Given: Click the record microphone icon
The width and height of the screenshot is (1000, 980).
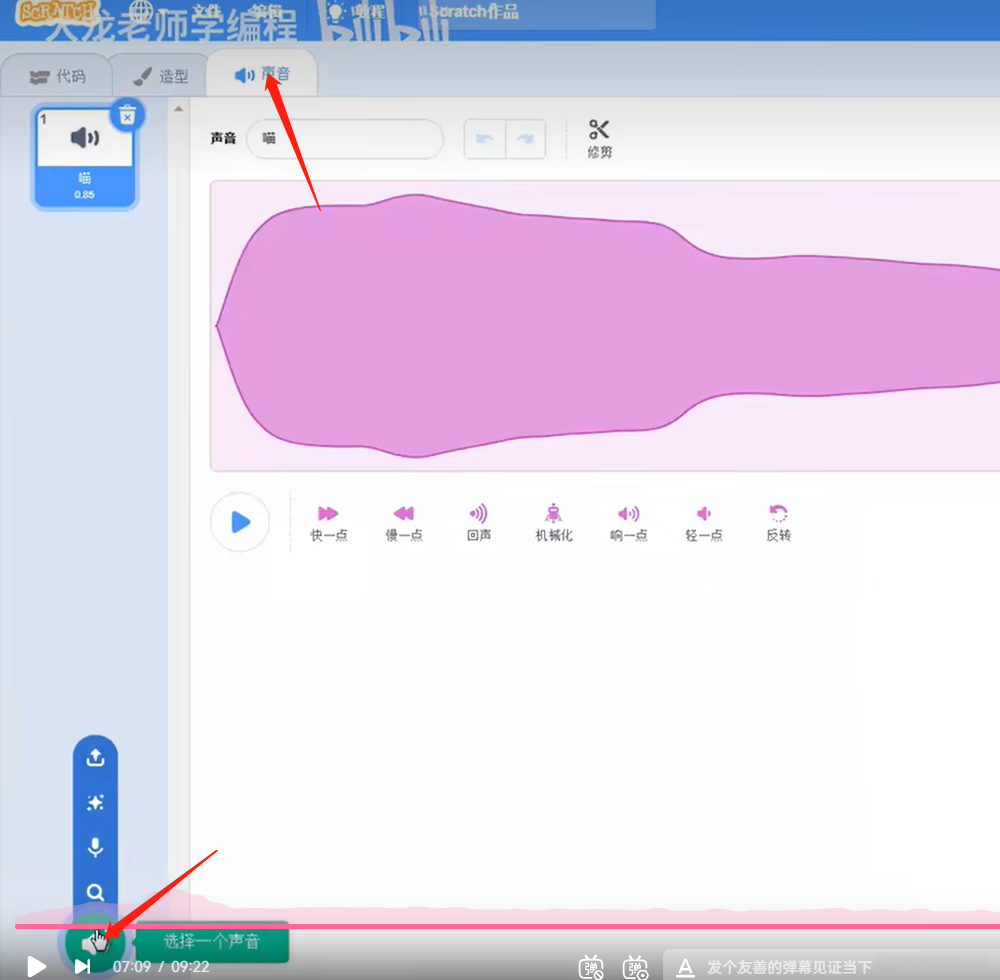Looking at the screenshot, I should coord(95,847).
